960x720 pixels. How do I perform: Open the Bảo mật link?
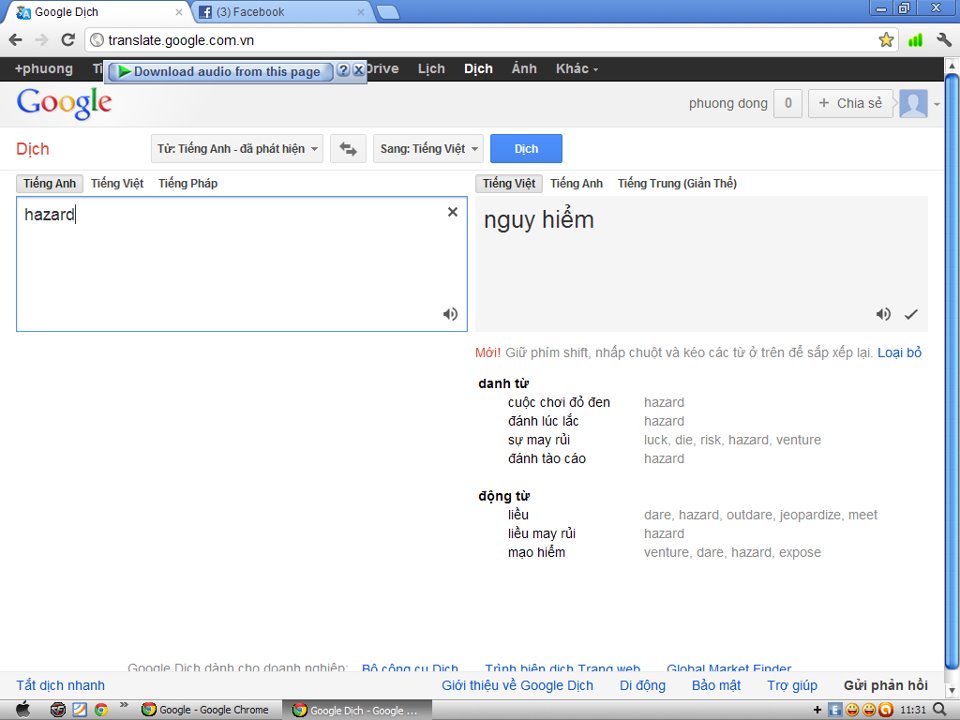point(716,685)
